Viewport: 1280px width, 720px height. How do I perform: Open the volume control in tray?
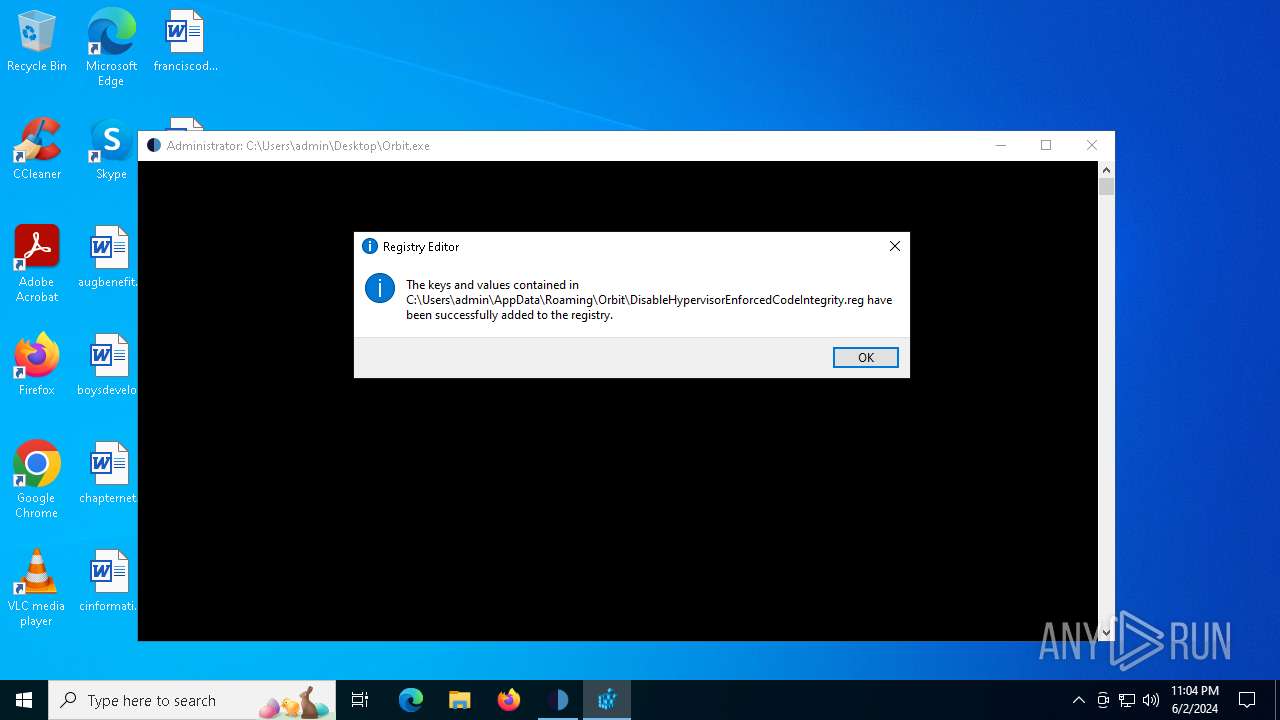[1151, 700]
